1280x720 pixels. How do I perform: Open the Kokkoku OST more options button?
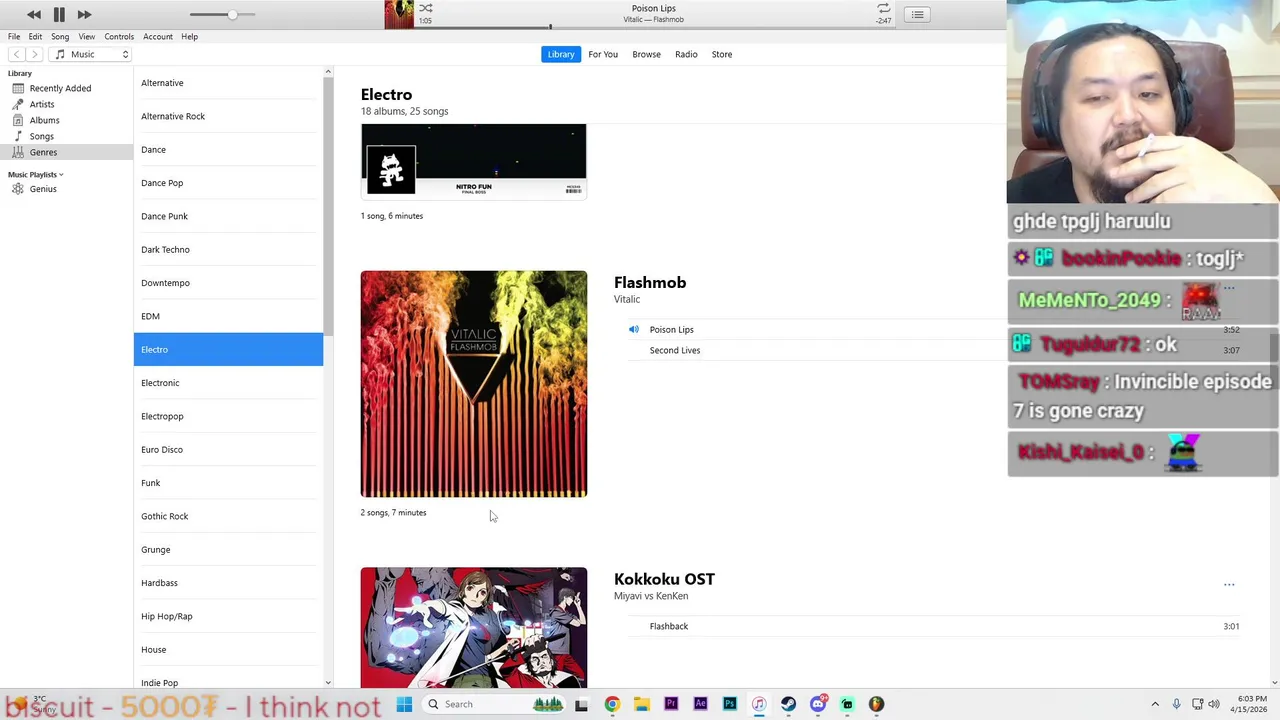pyautogui.click(x=1229, y=585)
